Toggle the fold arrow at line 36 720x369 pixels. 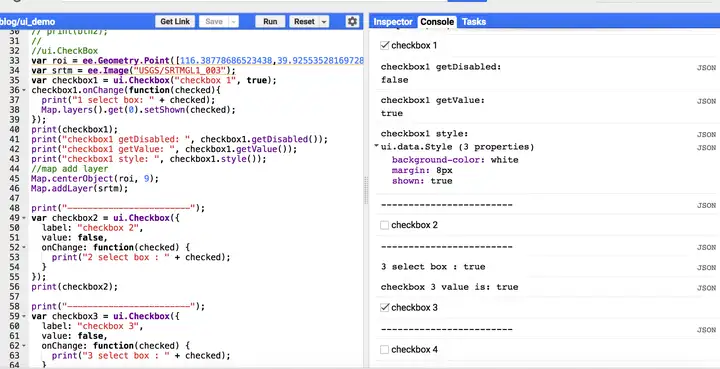tap(24, 90)
